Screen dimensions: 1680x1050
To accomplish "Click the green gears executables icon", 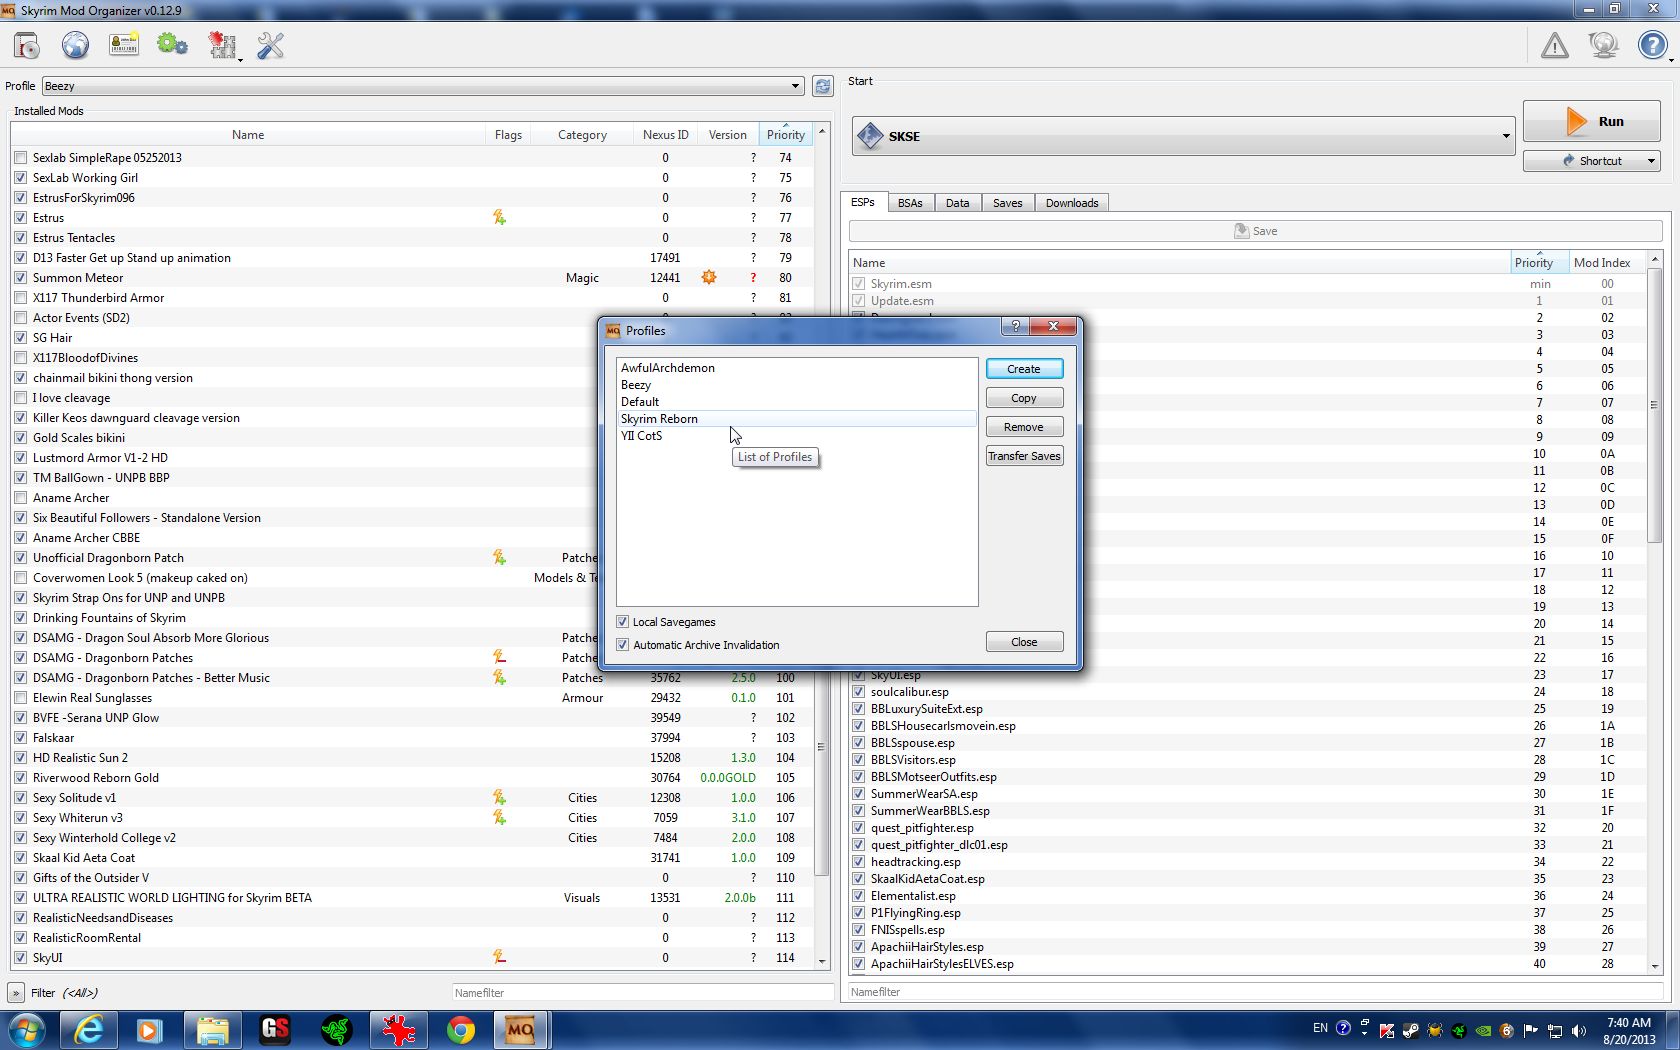I will (172, 46).
